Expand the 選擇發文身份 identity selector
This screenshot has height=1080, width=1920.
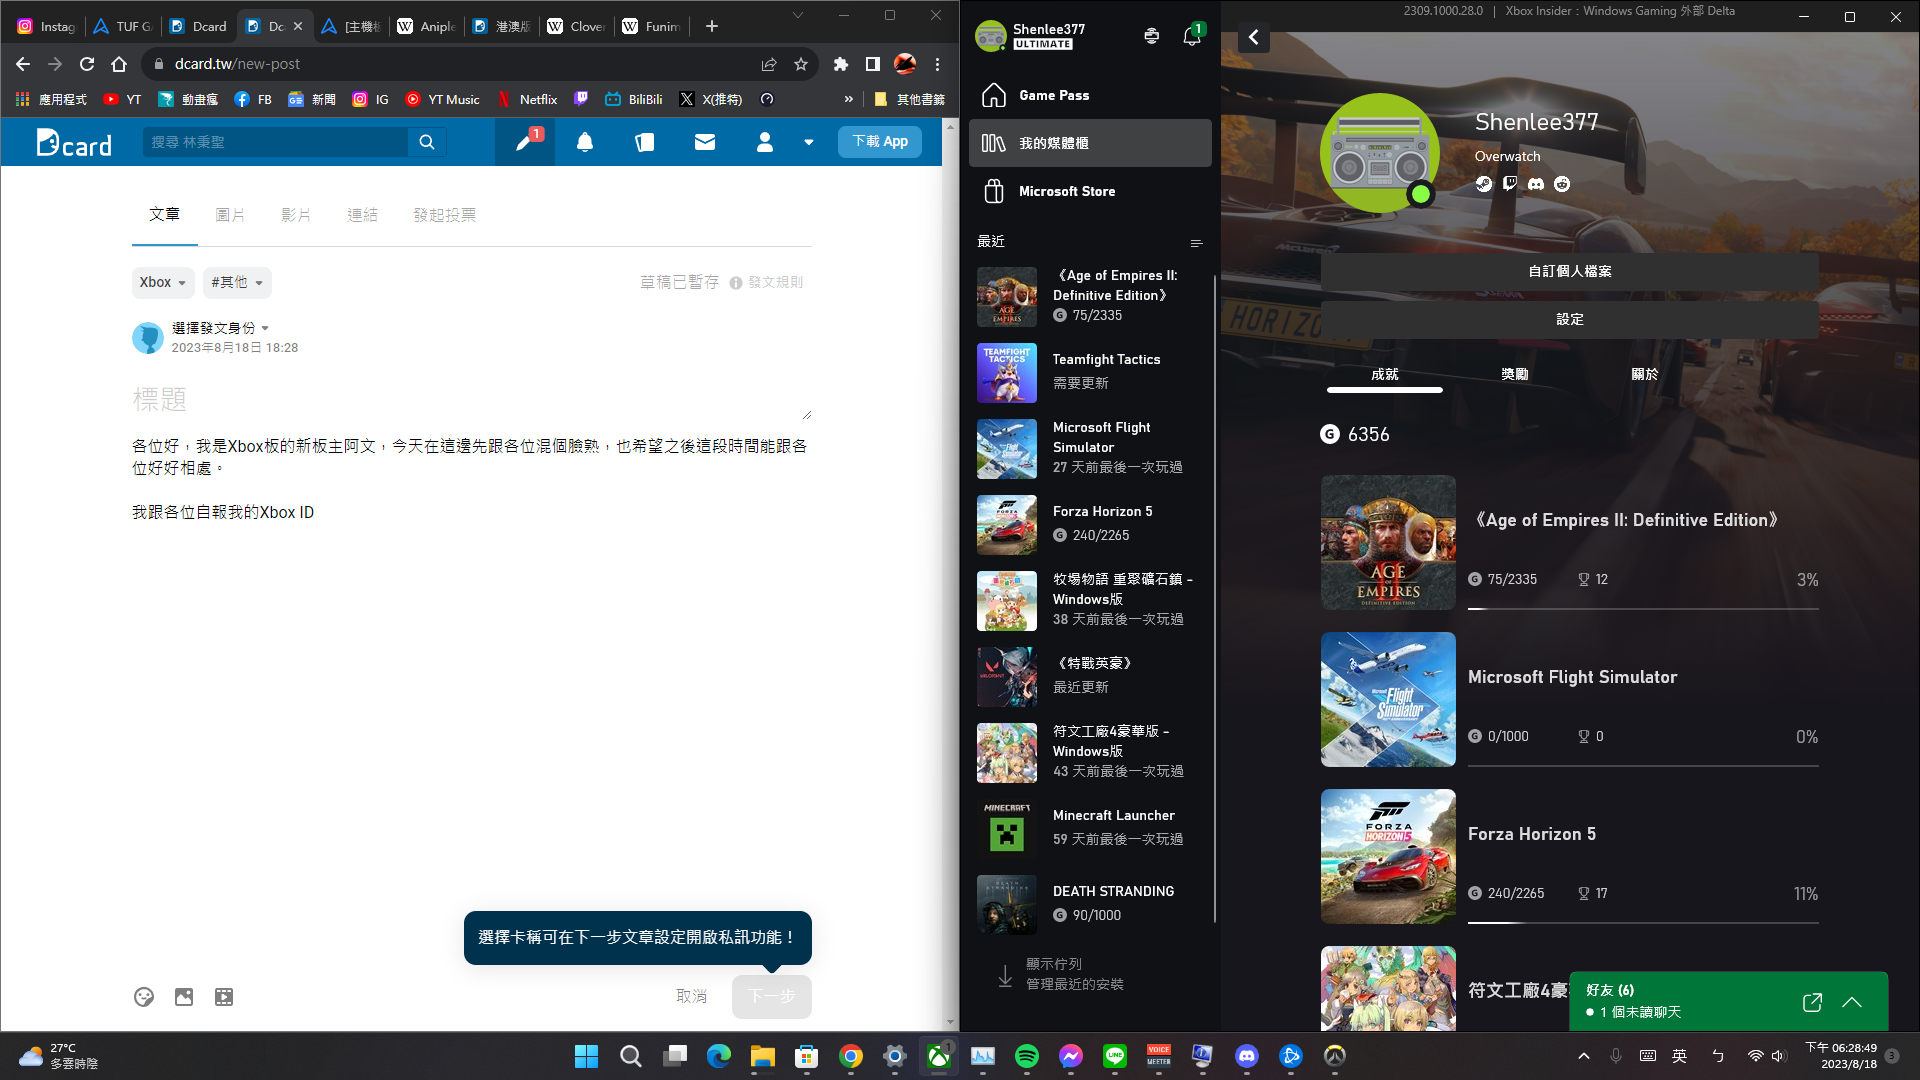click(220, 328)
